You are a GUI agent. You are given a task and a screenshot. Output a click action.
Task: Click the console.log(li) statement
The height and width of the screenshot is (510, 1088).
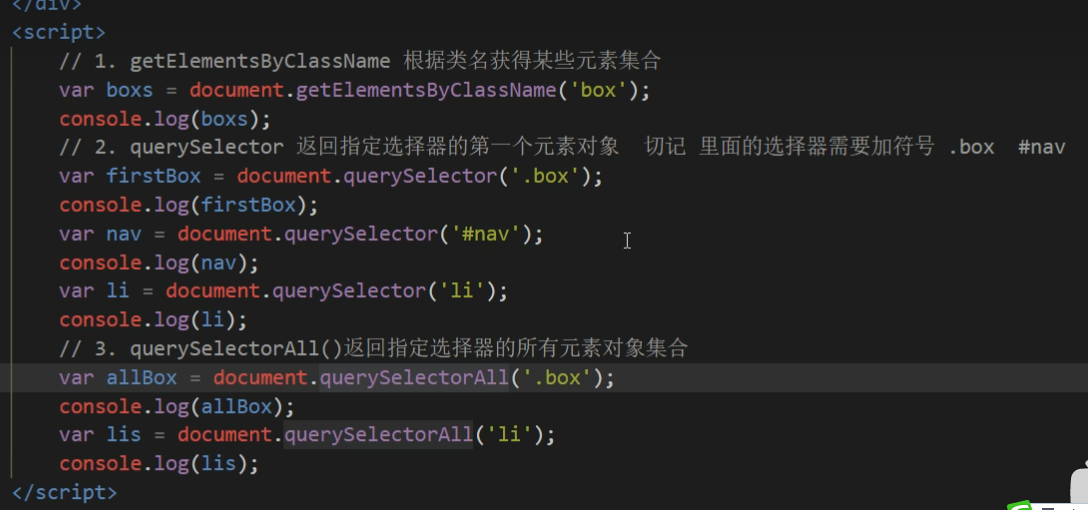point(153,320)
